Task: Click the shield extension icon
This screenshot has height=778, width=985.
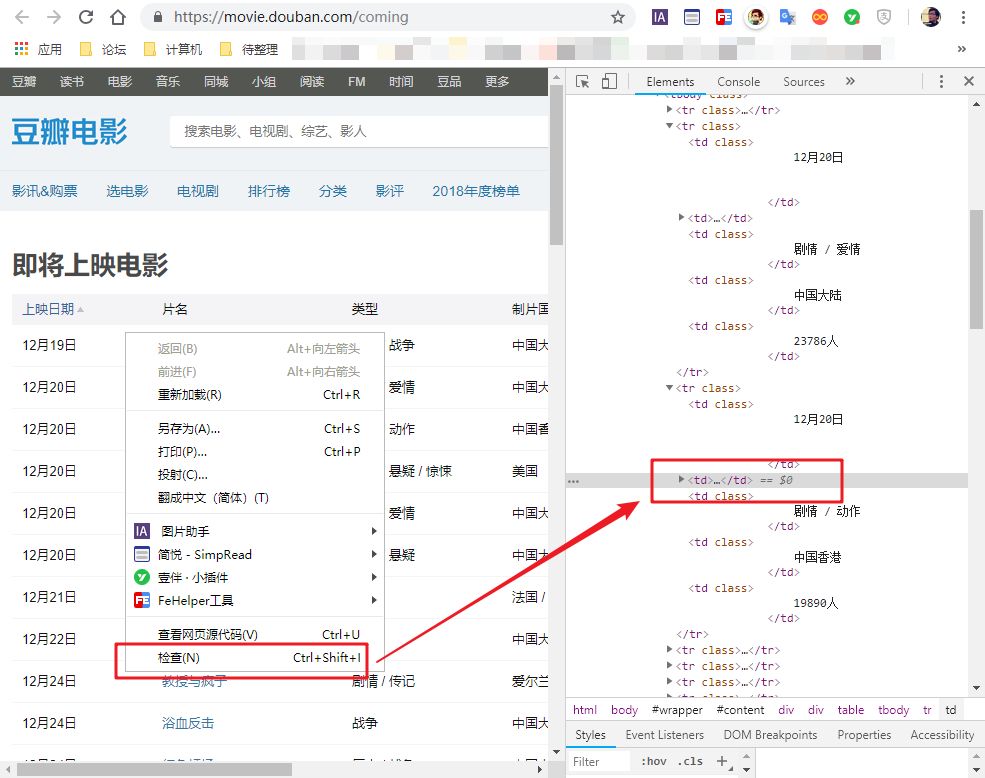Action: pyautogui.click(x=884, y=17)
